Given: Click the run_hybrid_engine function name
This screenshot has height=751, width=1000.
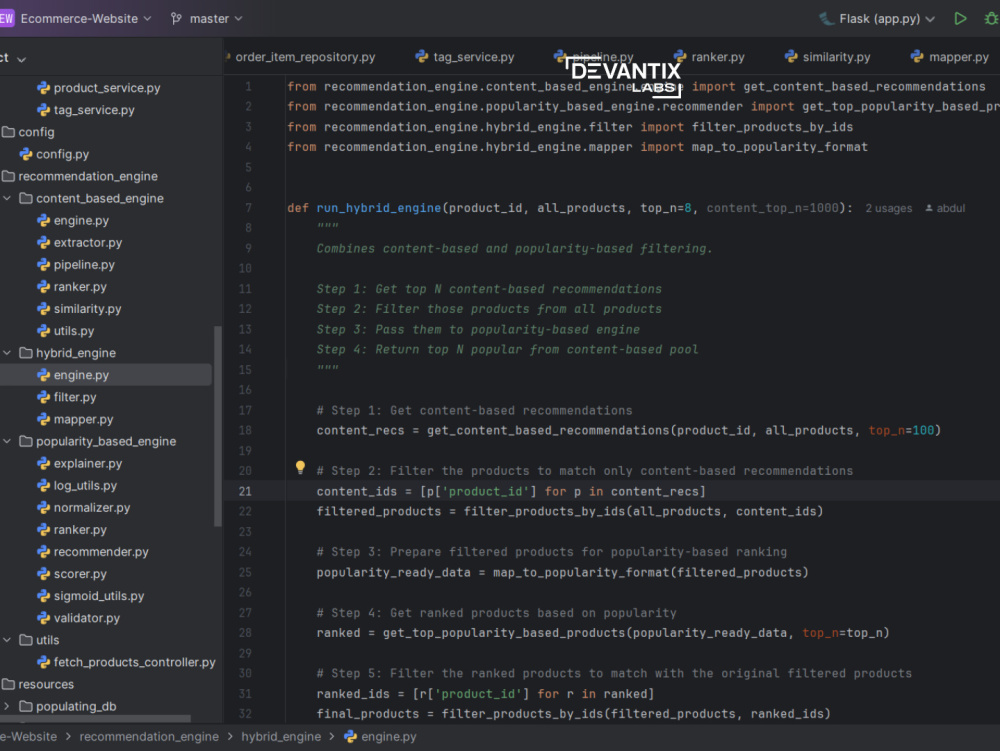Looking at the screenshot, I should pyautogui.click(x=378, y=208).
